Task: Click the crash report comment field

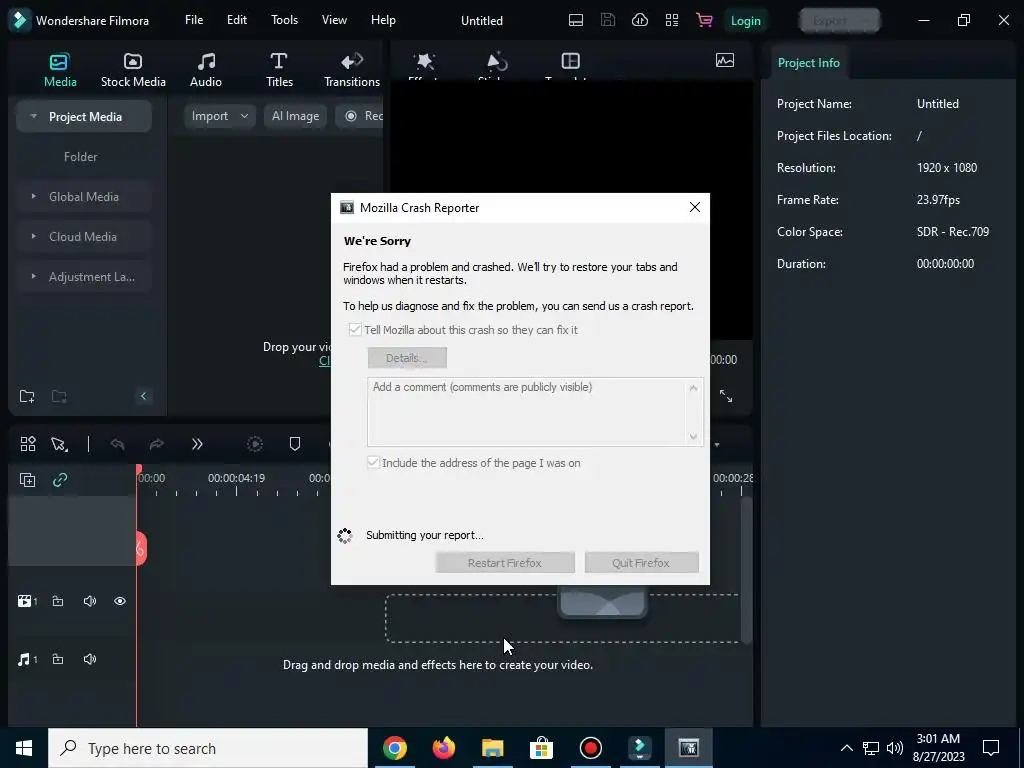Action: click(x=535, y=411)
